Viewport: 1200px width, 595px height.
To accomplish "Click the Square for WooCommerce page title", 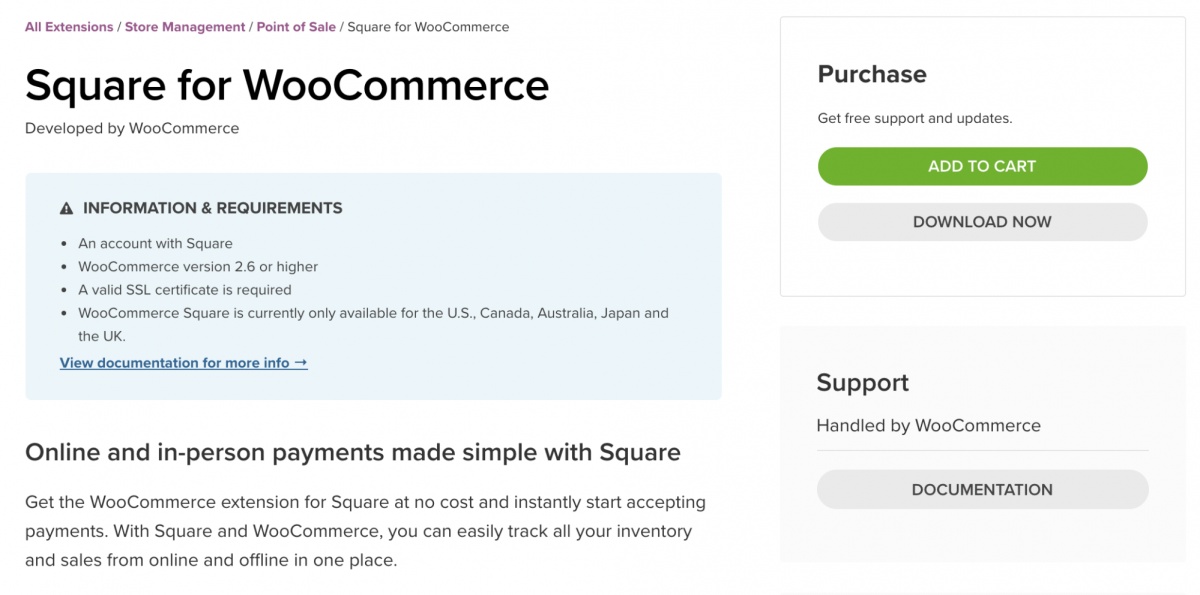I will pos(287,85).
